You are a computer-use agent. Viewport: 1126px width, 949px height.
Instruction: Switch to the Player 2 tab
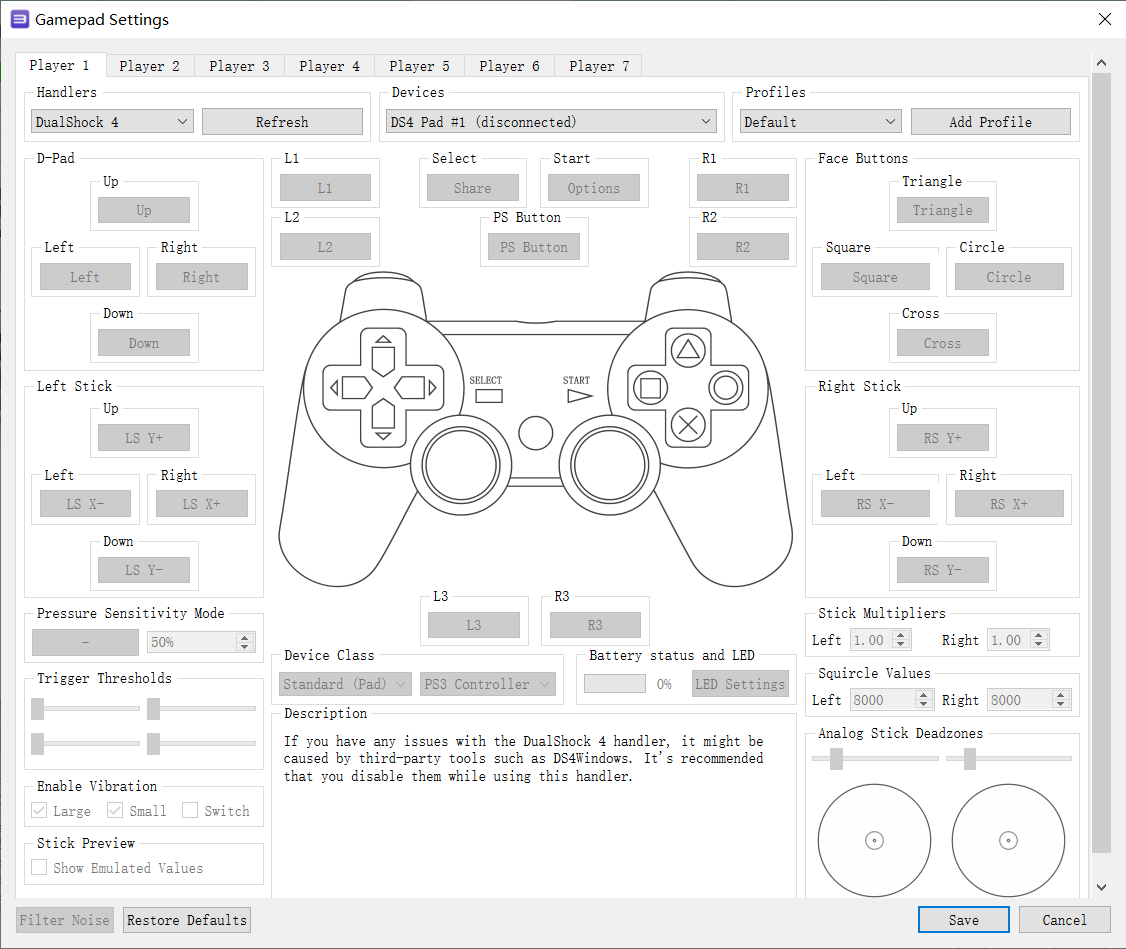click(x=149, y=66)
